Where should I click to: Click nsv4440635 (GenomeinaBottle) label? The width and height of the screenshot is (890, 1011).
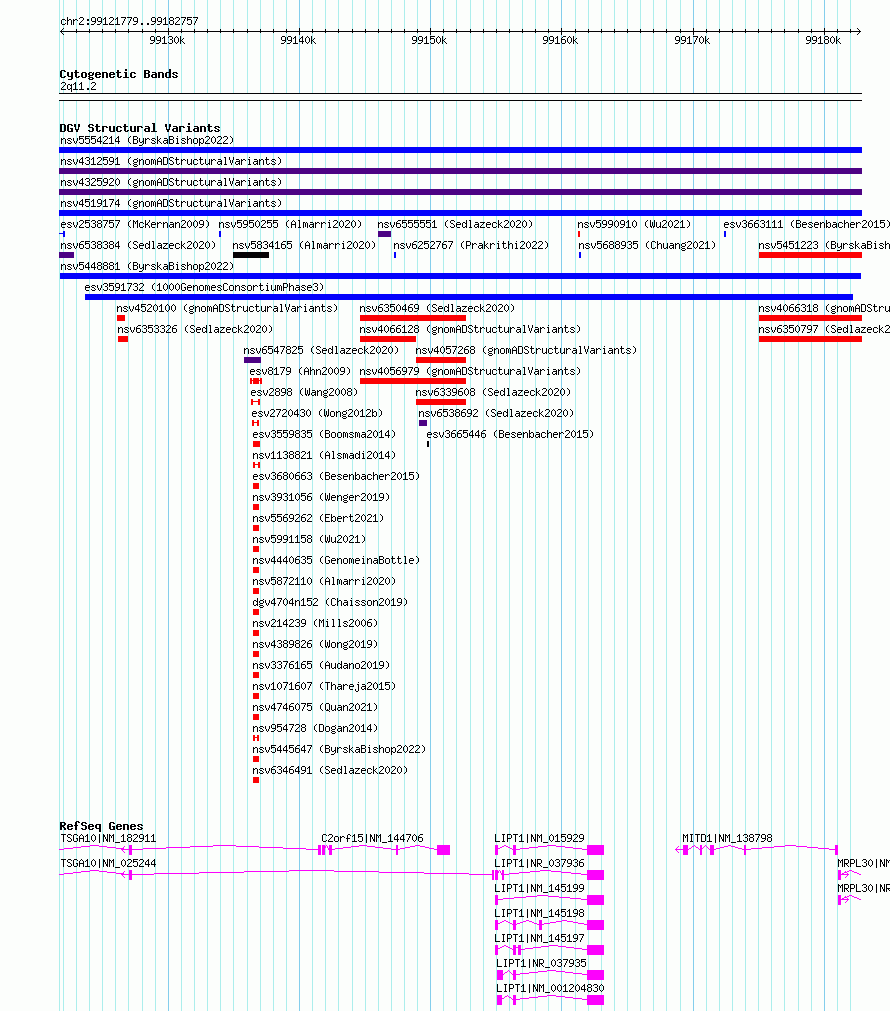tap(336, 560)
